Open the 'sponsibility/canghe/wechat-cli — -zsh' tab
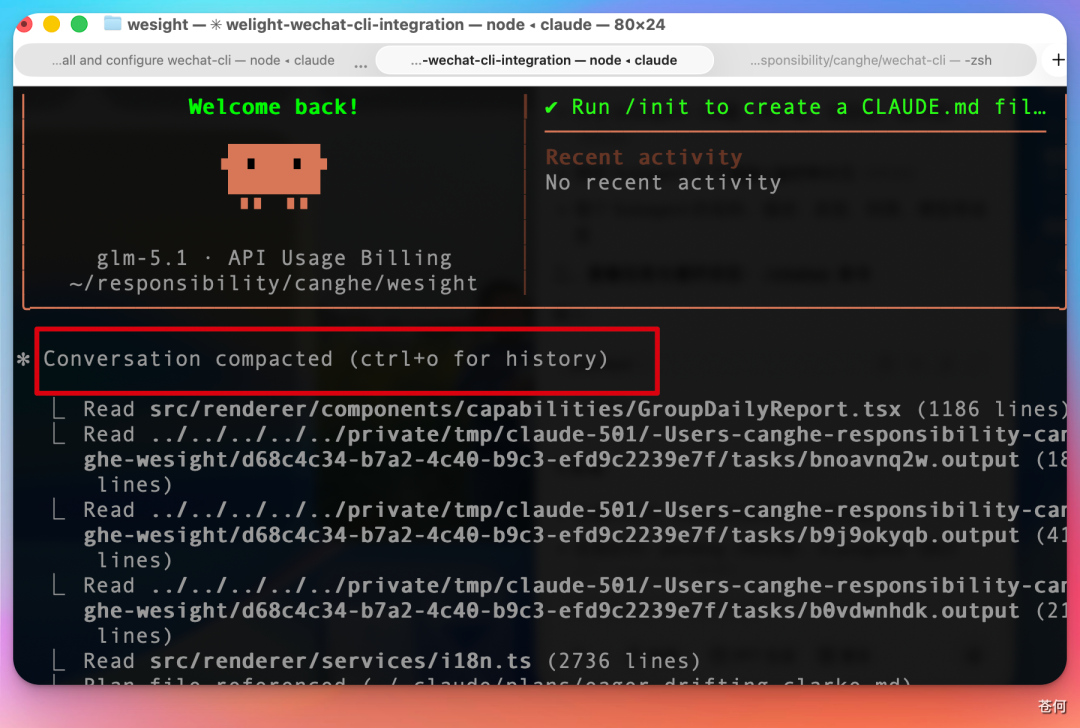The width and height of the screenshot is (1080, 728). point(871,61)
